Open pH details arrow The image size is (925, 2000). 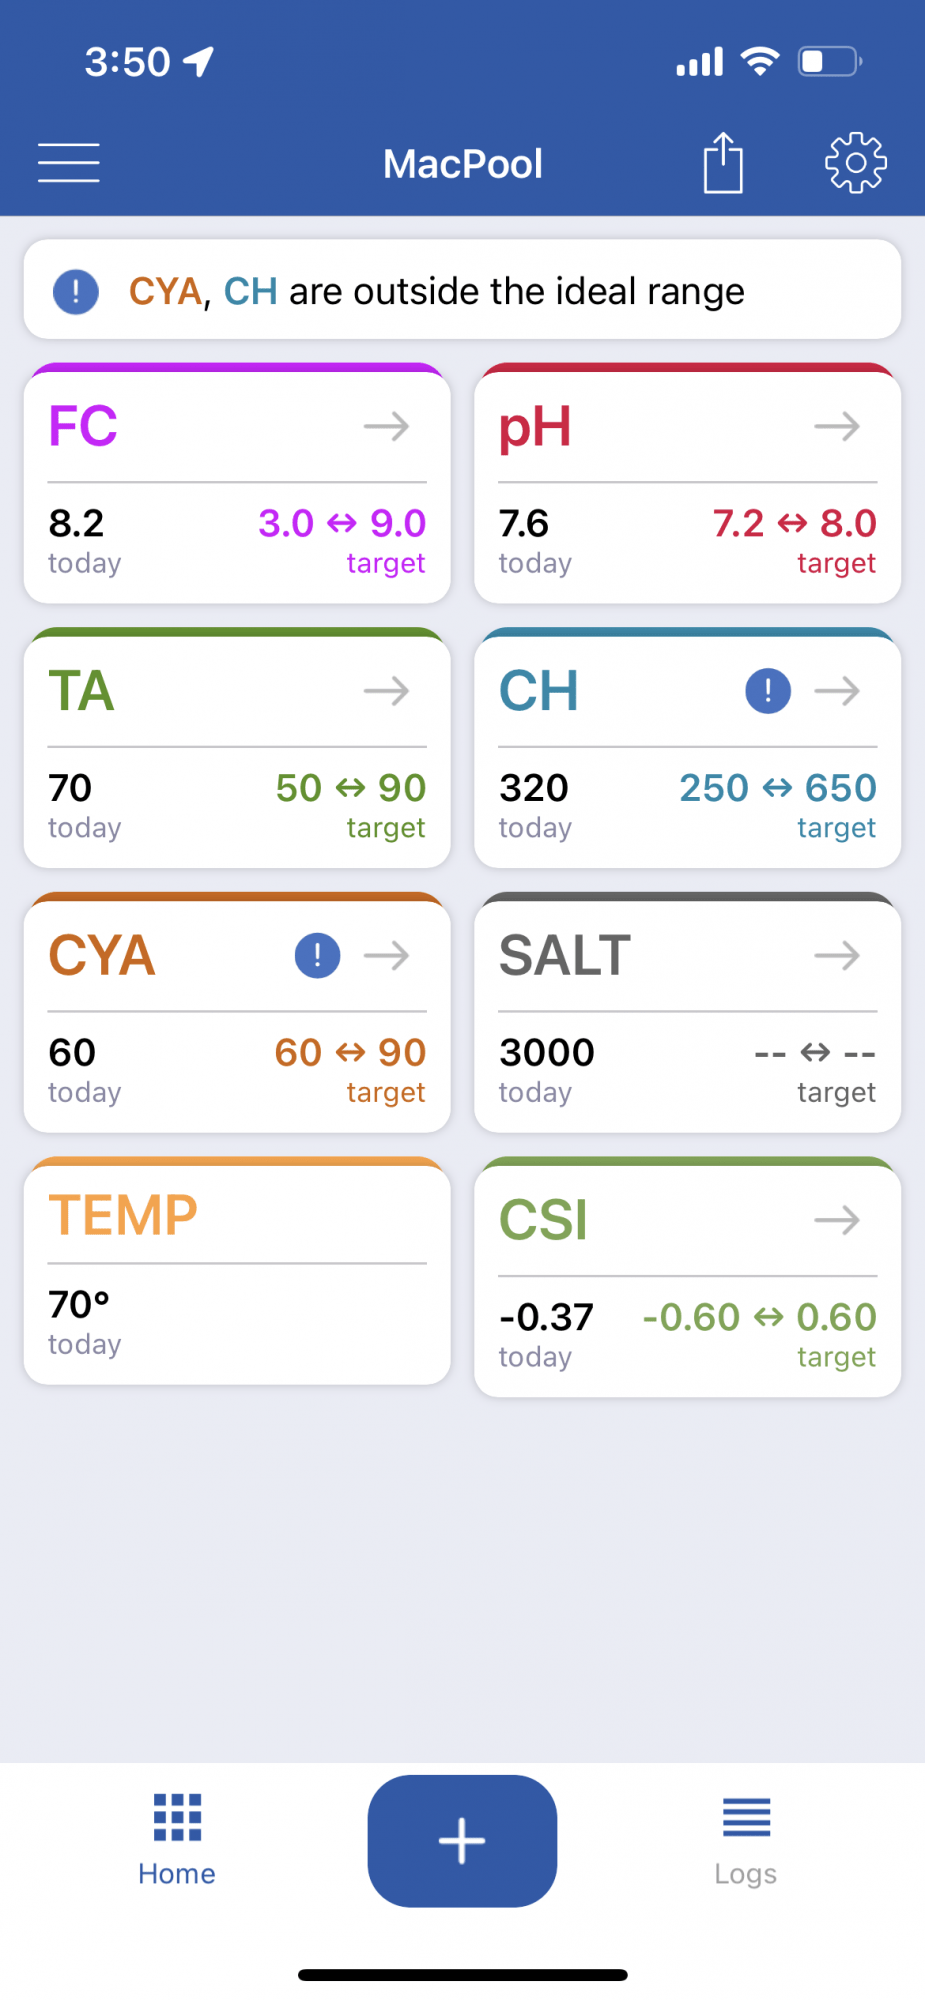tap(837, 427)
